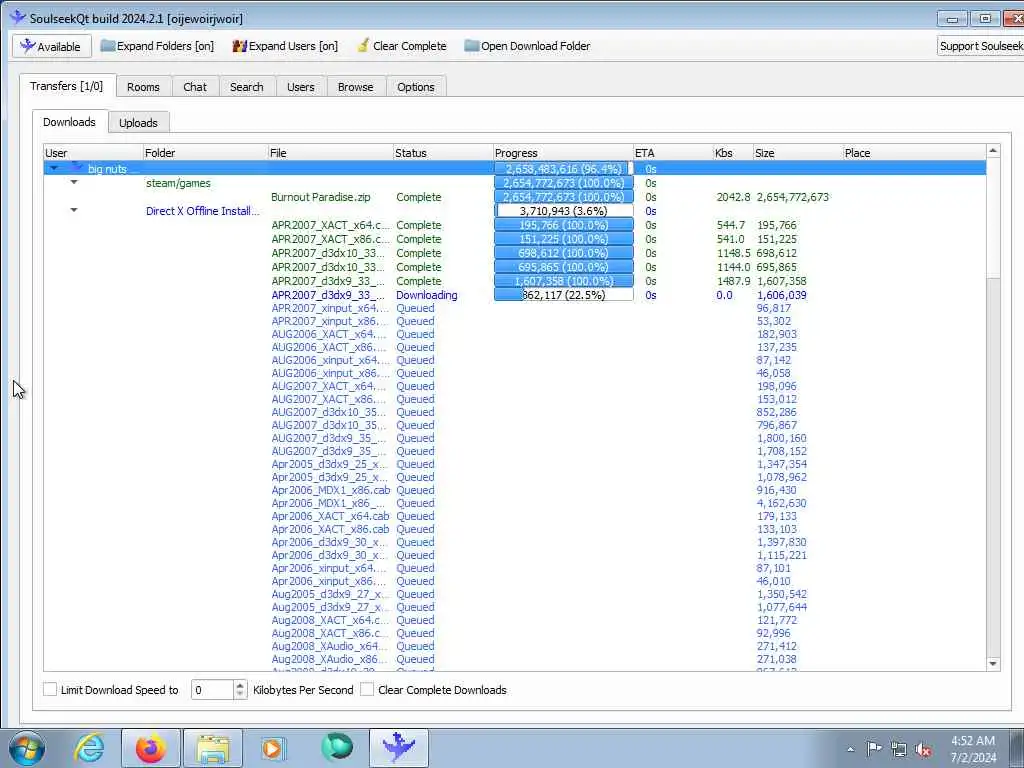
Task: Sort by the File column header
Action: click(x=330, y=153)
